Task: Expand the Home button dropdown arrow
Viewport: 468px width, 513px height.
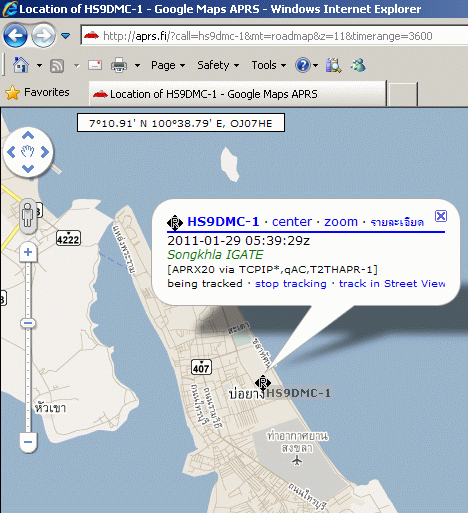Action: pos(39,66)
